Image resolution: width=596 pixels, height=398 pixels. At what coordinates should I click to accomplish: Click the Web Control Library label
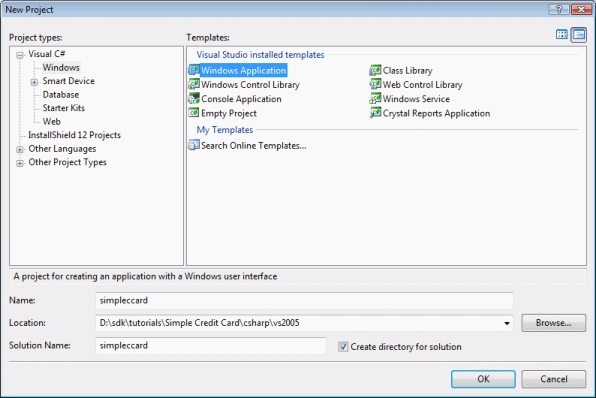pyautogui.click(x=423, y=85)
